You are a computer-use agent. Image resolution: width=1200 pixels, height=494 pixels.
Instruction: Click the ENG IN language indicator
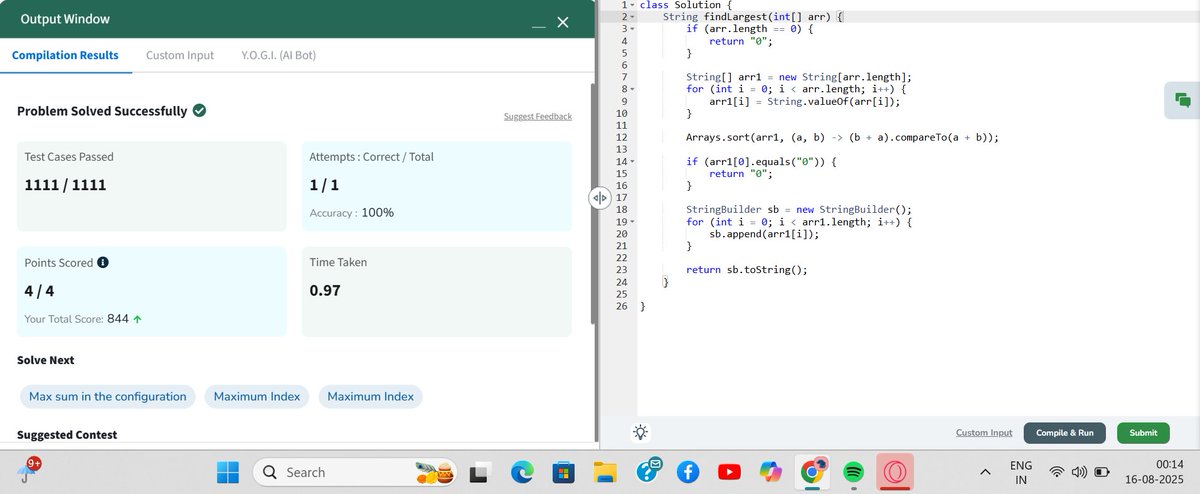click(1021, 472)
